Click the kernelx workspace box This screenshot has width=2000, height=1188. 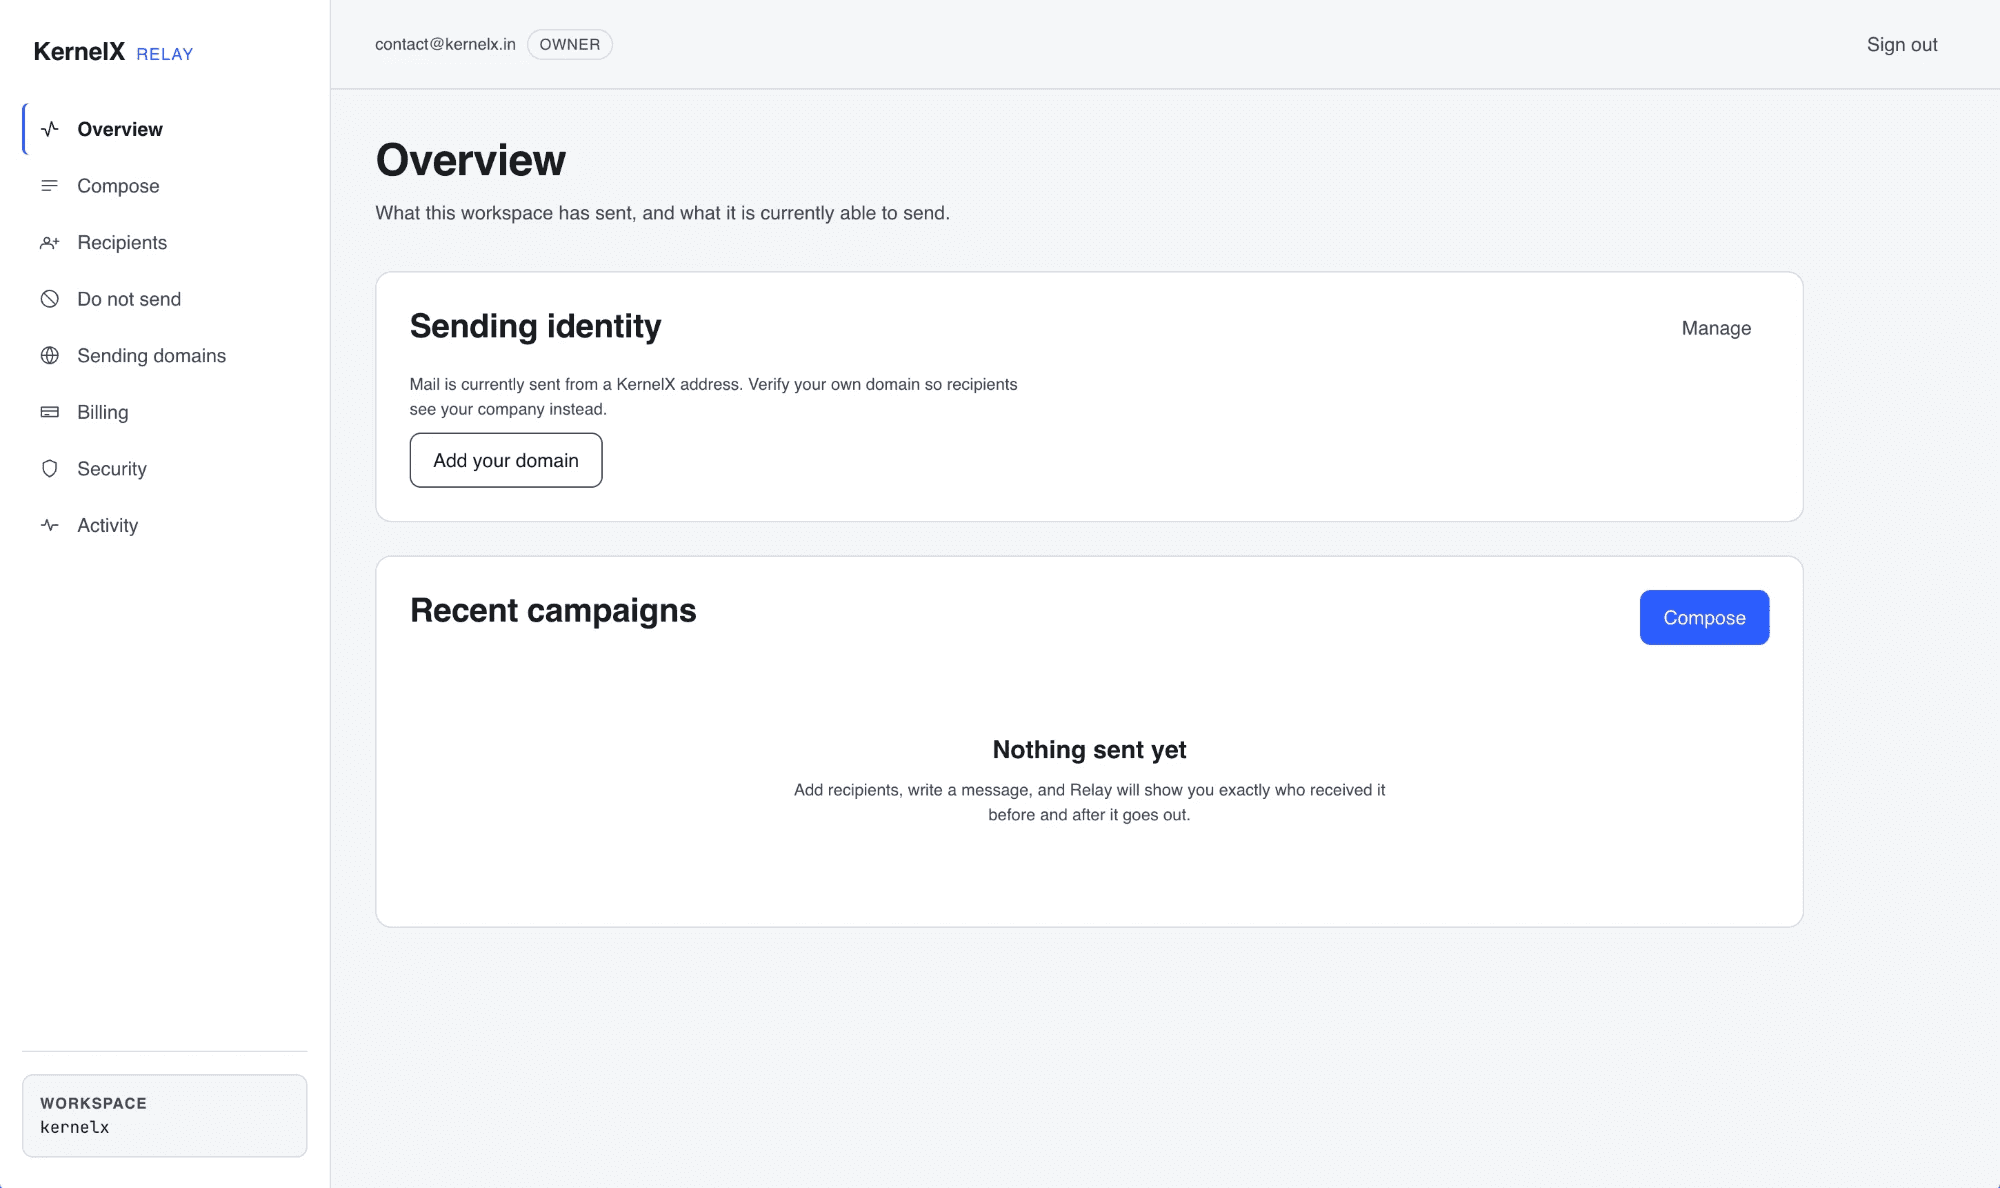click(165, 1116)
